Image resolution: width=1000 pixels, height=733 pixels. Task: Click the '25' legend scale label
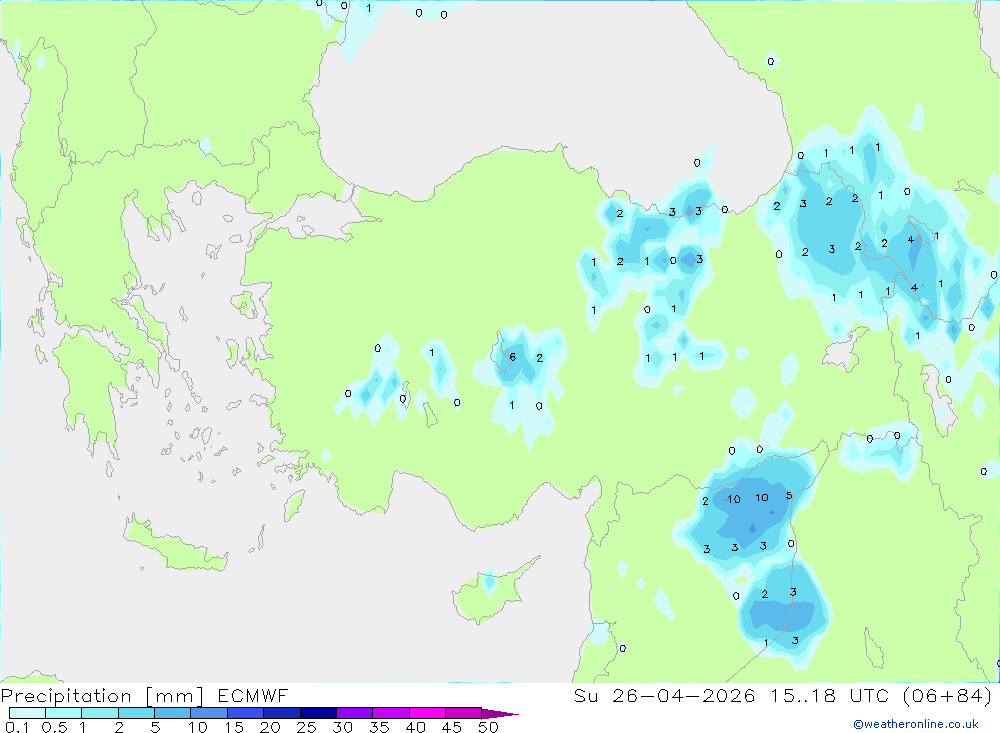coord(306,727)
